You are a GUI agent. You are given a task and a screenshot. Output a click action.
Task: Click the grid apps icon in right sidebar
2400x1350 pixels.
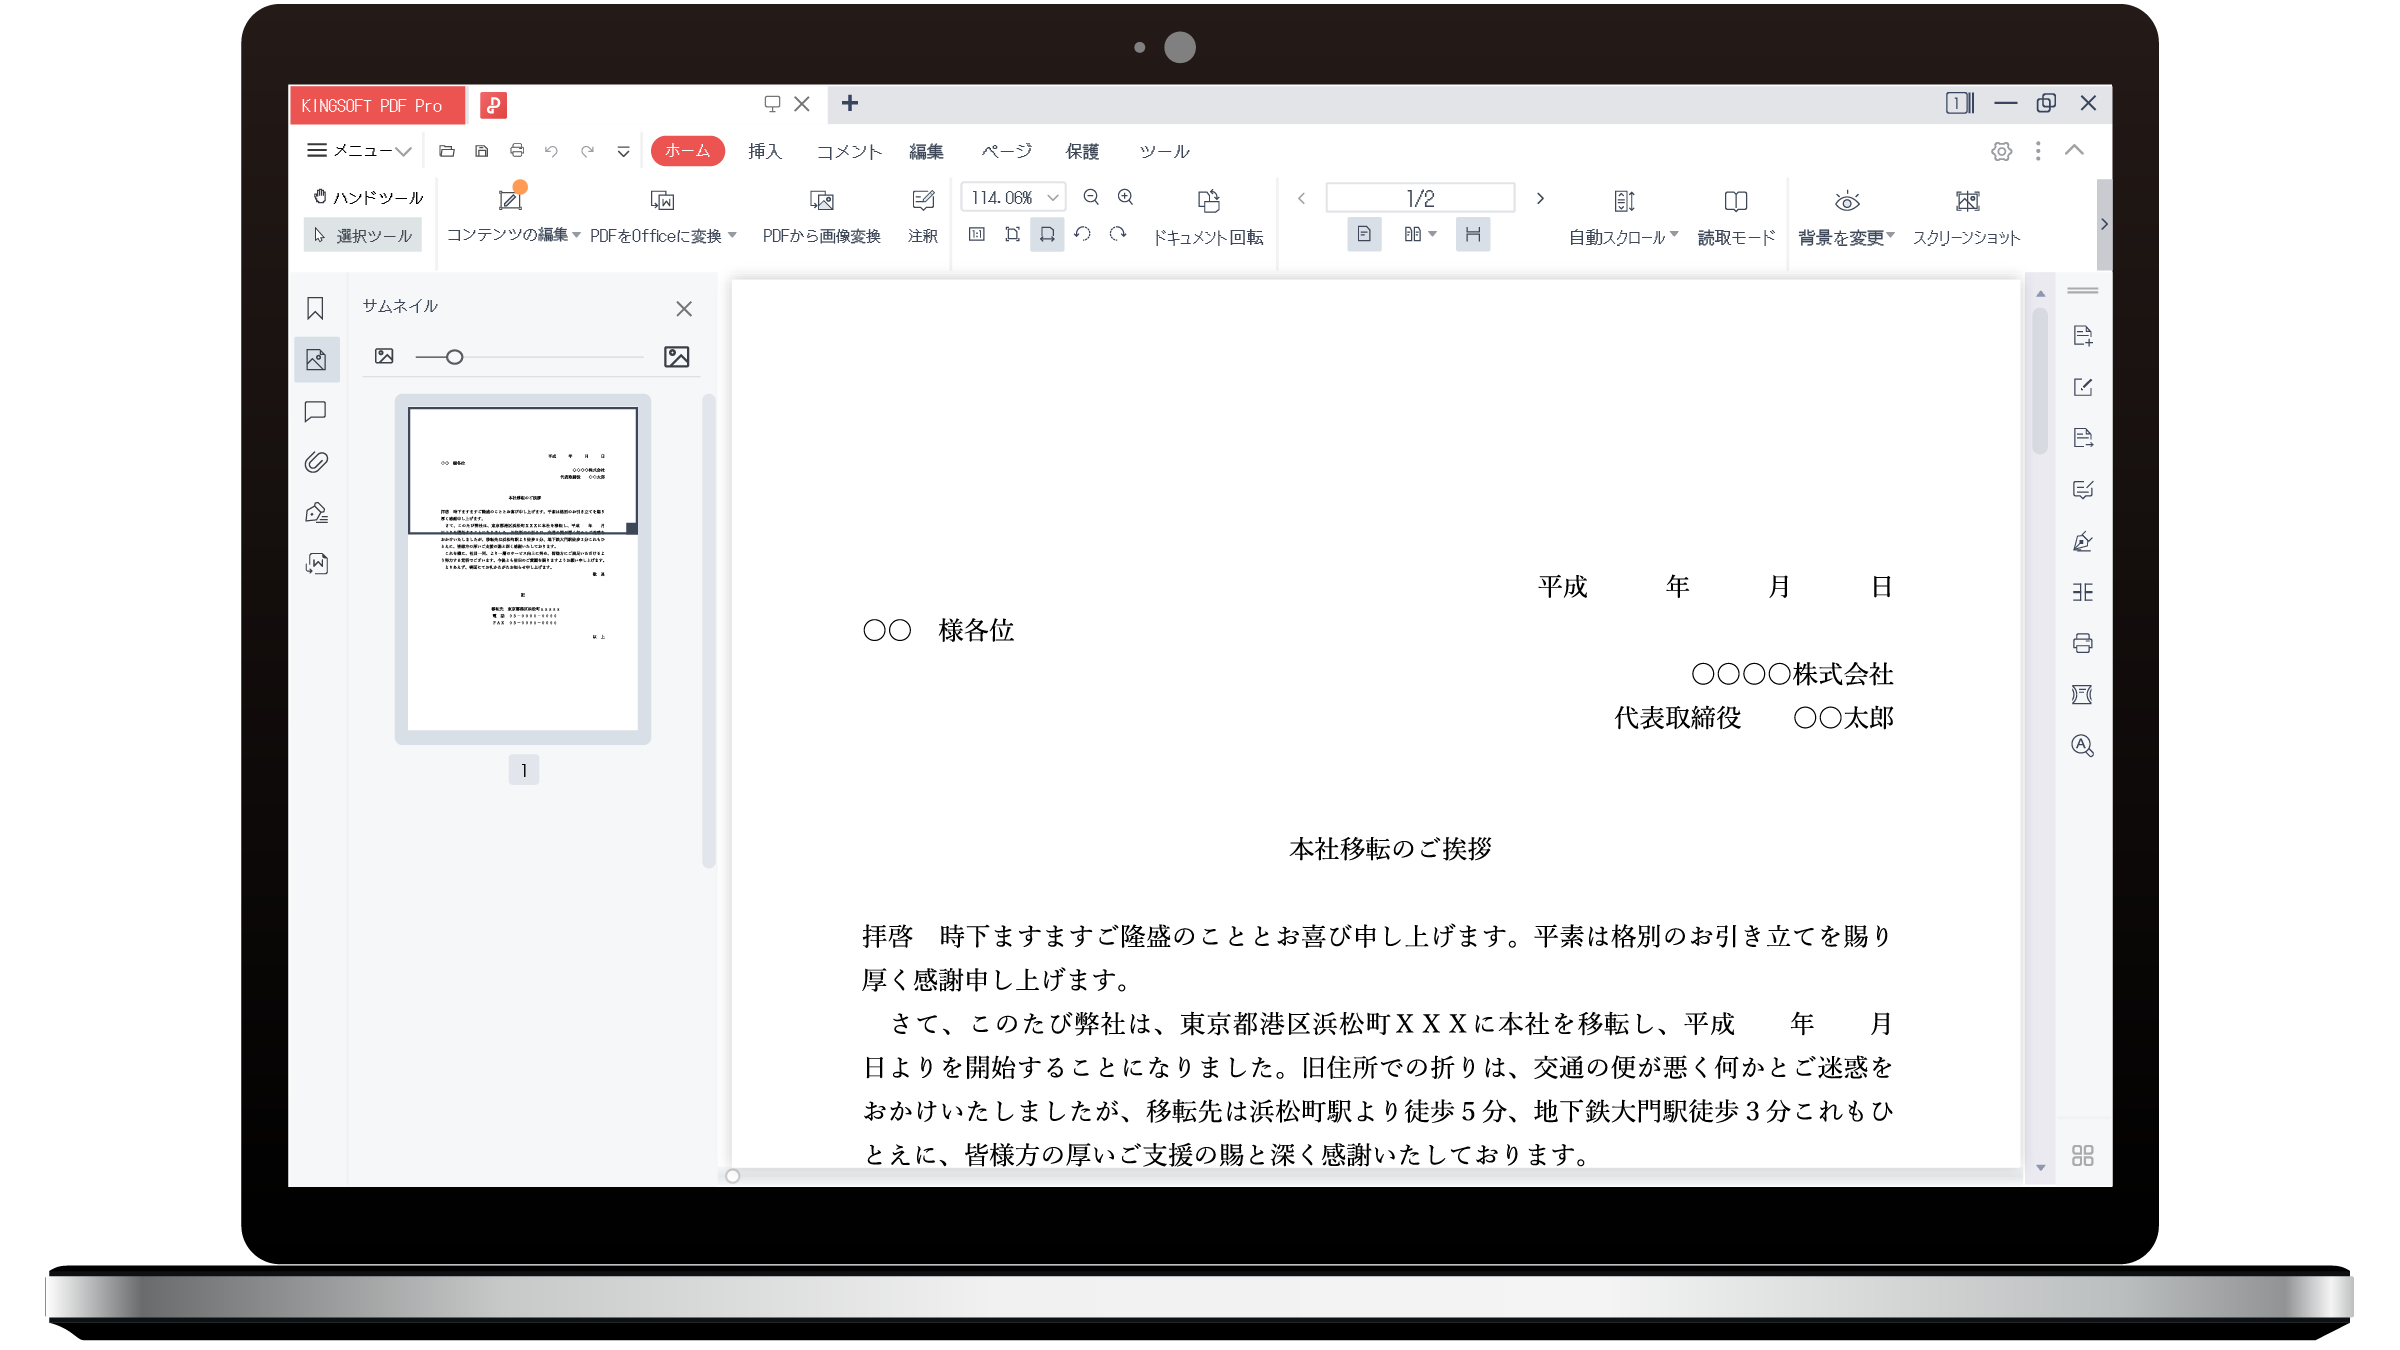(2082, 1155)
